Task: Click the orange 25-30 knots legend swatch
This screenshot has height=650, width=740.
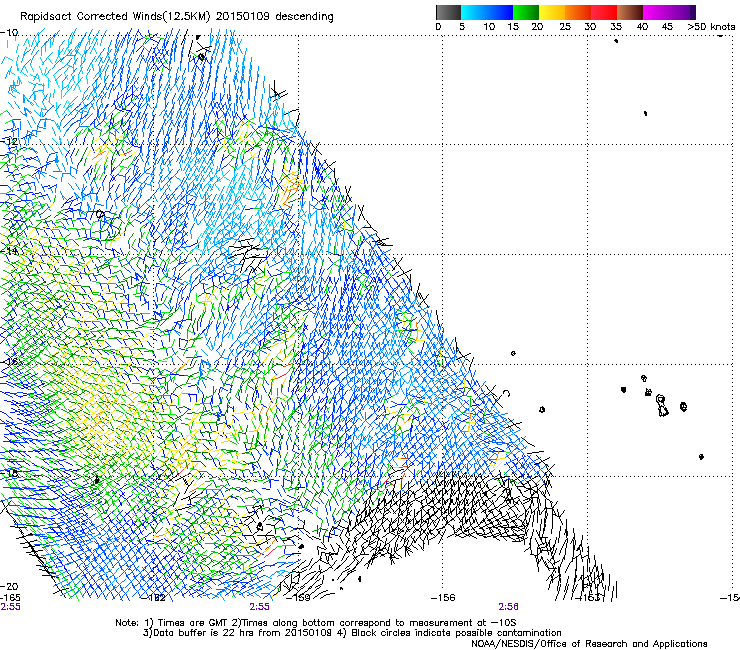Action: (x=578, y=12)
